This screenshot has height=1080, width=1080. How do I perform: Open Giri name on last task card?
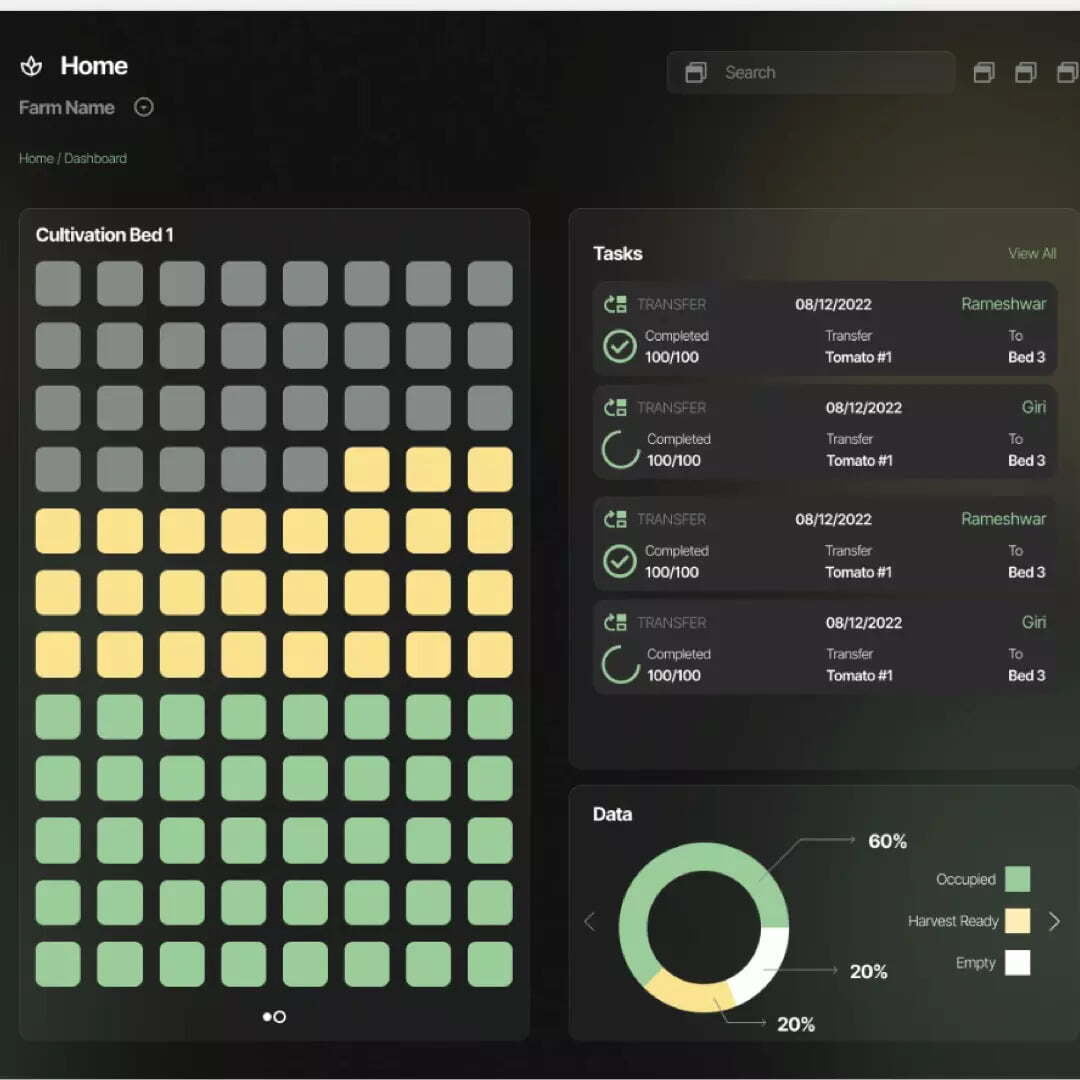pos(1034,622)
